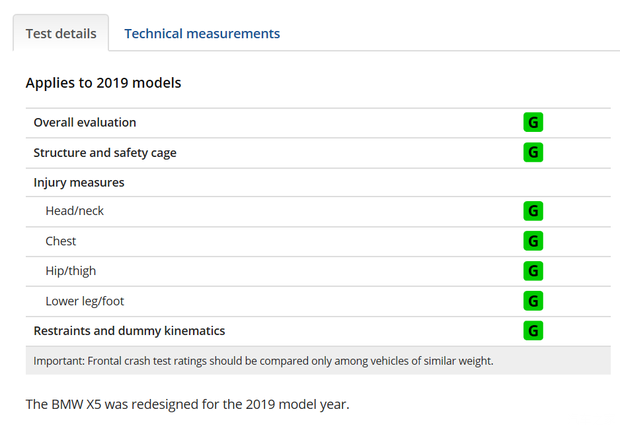Viewport: 620px width, 430px height.
Task: Click the G rating icon for Overall evaluation
Action: click(x=533, y=123)
